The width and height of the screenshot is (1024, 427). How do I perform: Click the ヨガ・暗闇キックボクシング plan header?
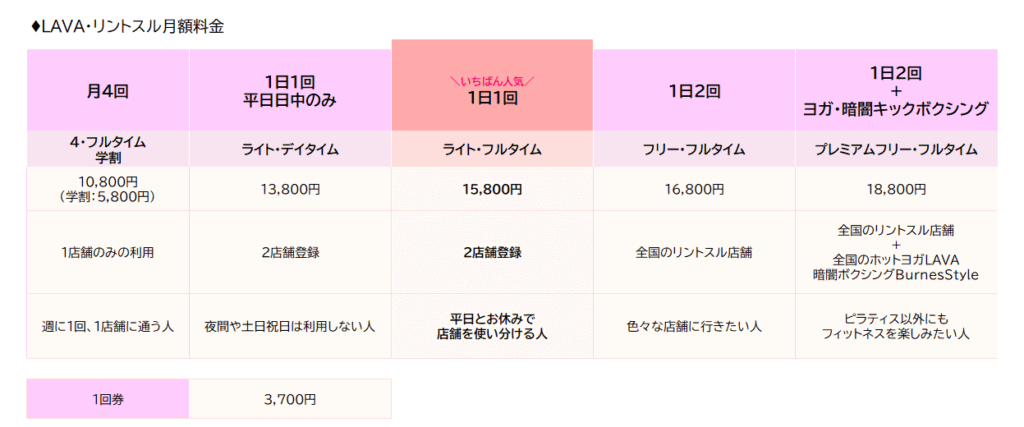(x=896, y=90)
